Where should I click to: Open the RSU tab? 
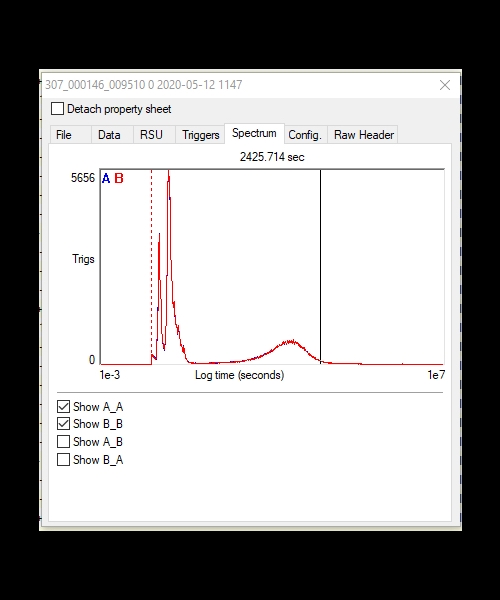(155, 135)
